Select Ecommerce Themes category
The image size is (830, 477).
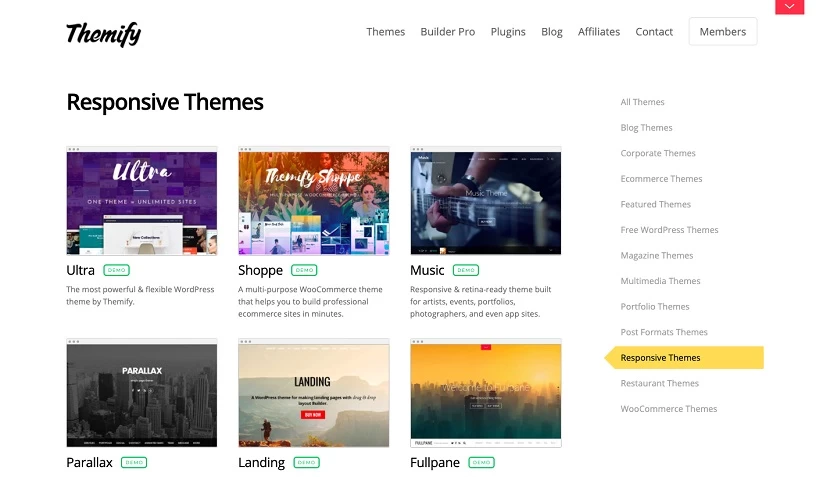coord(661,179)
